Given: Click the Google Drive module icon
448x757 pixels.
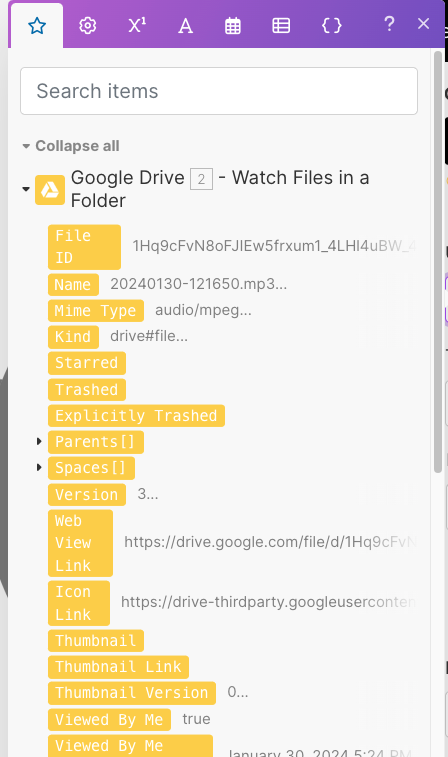Looking at the screenshot, I should [x=50, y=190].
